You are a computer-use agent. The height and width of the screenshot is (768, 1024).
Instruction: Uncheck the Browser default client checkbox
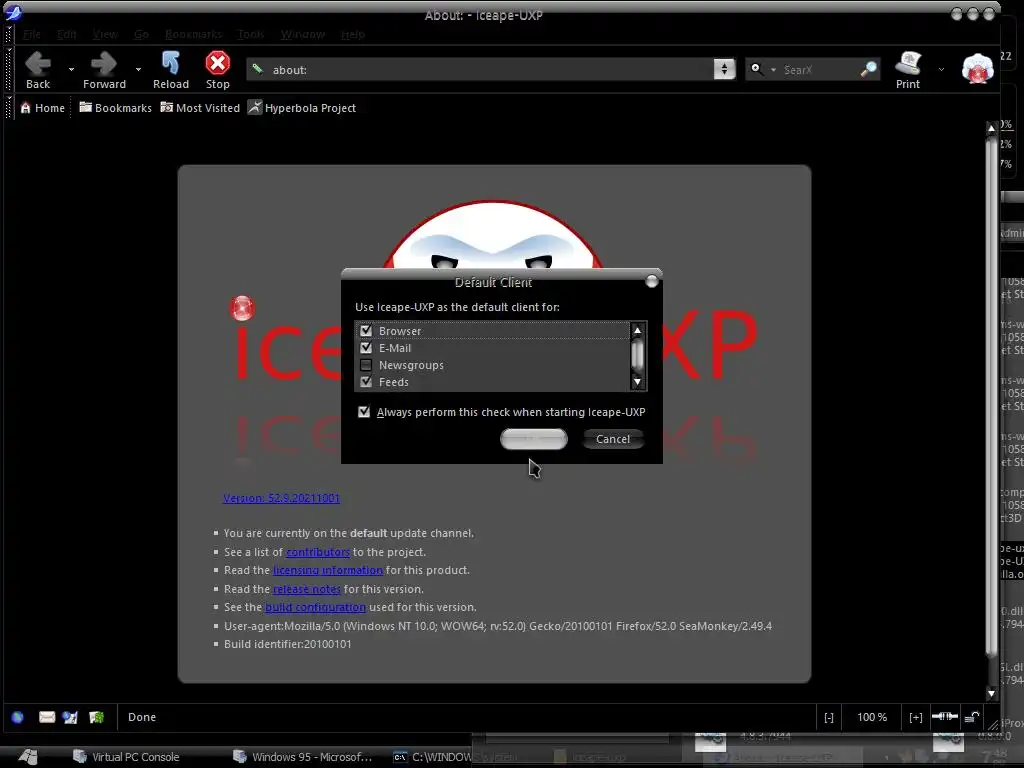pos(366,331)
